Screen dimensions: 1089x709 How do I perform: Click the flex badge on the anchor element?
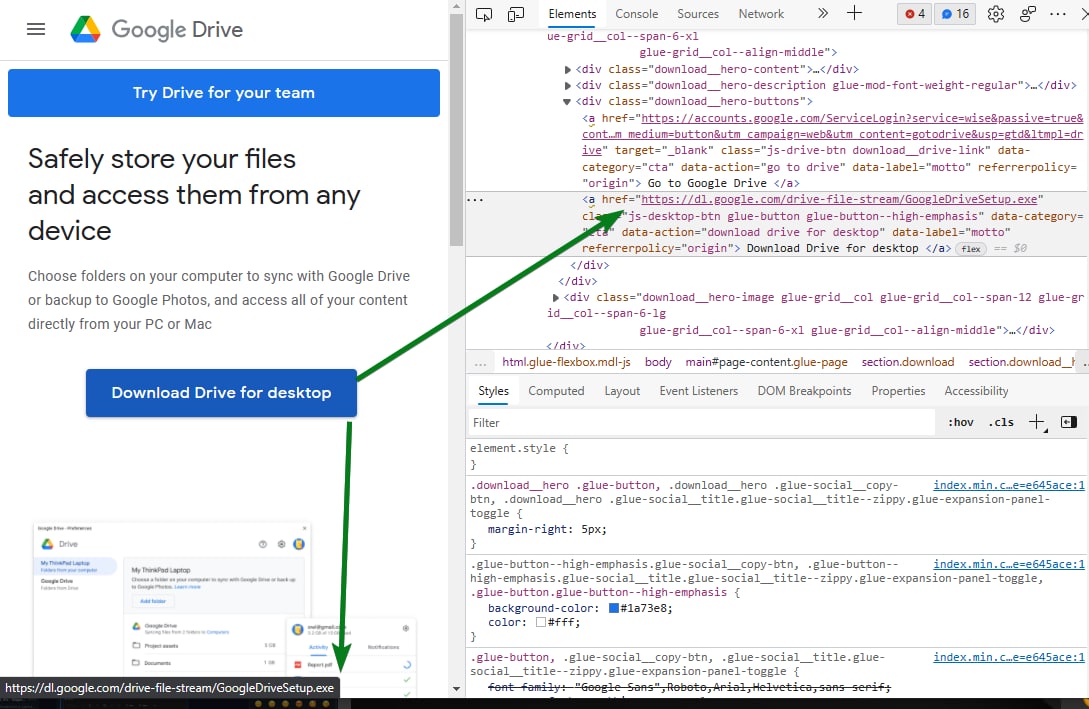(971, 249)
